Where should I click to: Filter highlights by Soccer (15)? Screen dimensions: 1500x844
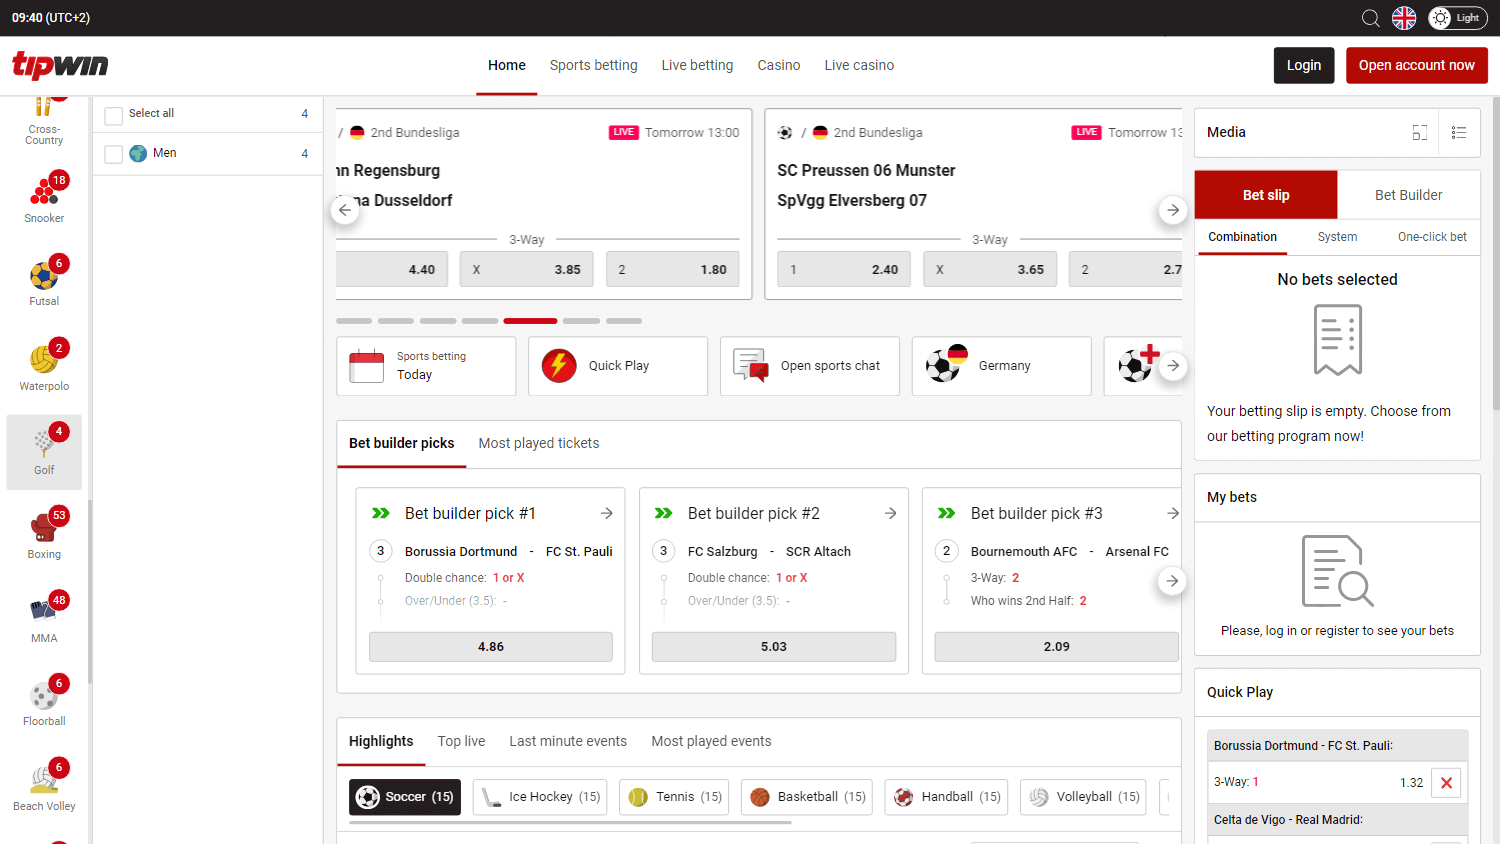tap(405, 797)
